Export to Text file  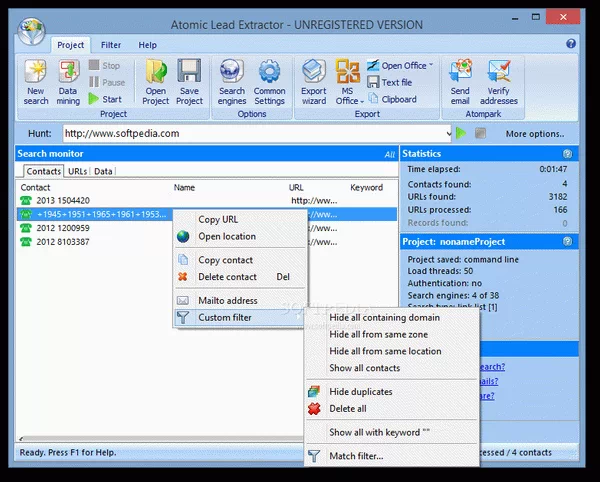(x=390, y=82)
